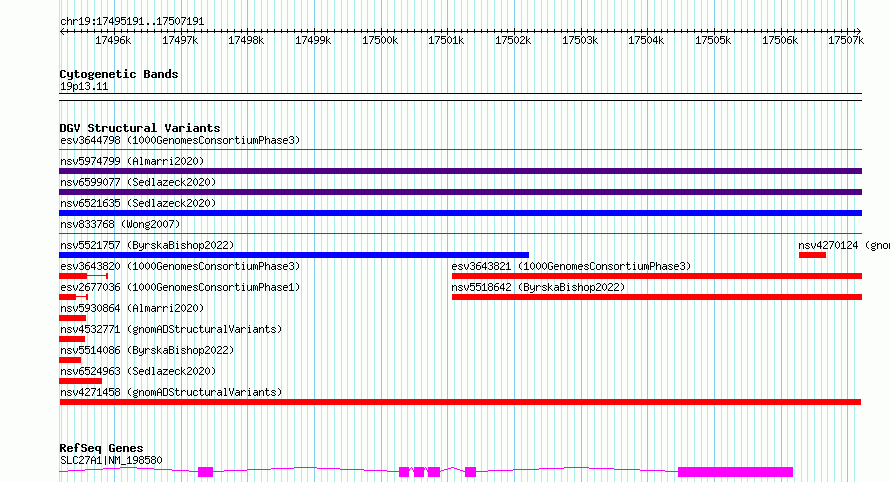Image resolution: width=890 pixels, height=482 pixels.
Task: Click the 17504k ruler tick label
Action: [645, 40]
